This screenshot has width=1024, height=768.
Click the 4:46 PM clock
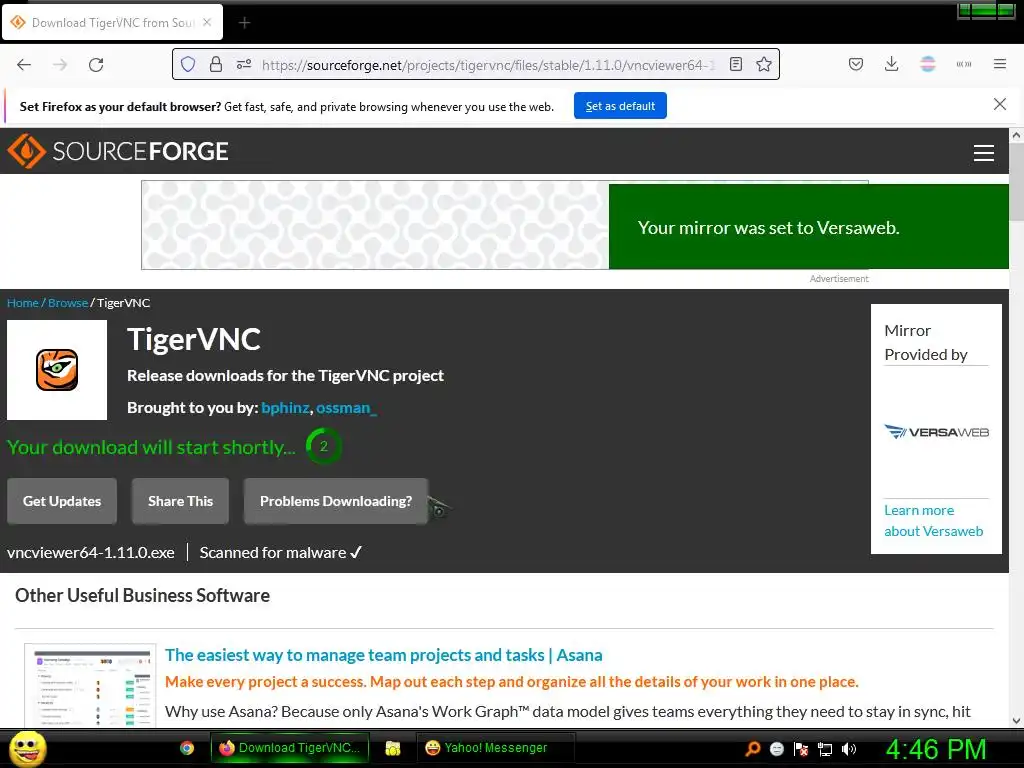(936, 749)
